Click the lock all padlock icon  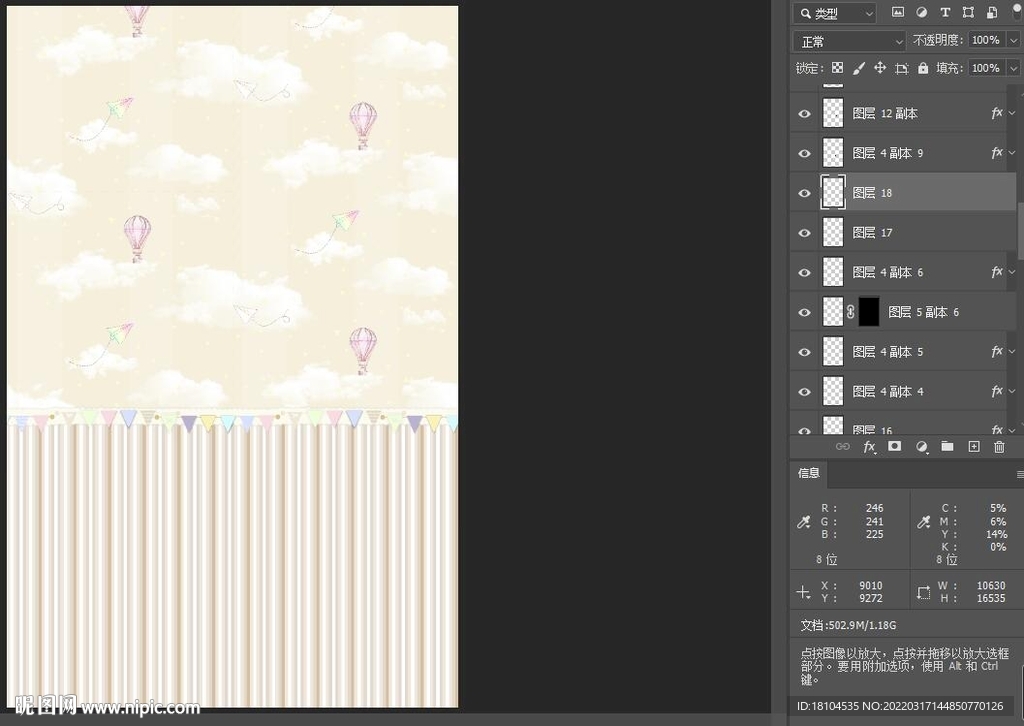coord(923,68)
